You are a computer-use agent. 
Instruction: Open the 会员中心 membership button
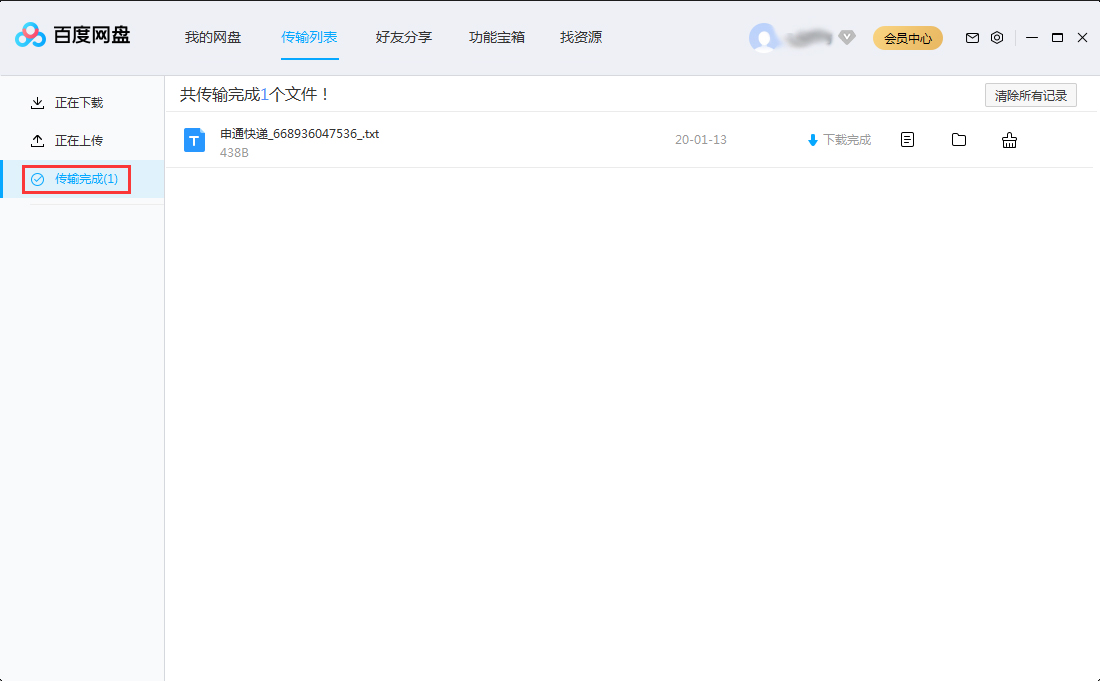907,37
